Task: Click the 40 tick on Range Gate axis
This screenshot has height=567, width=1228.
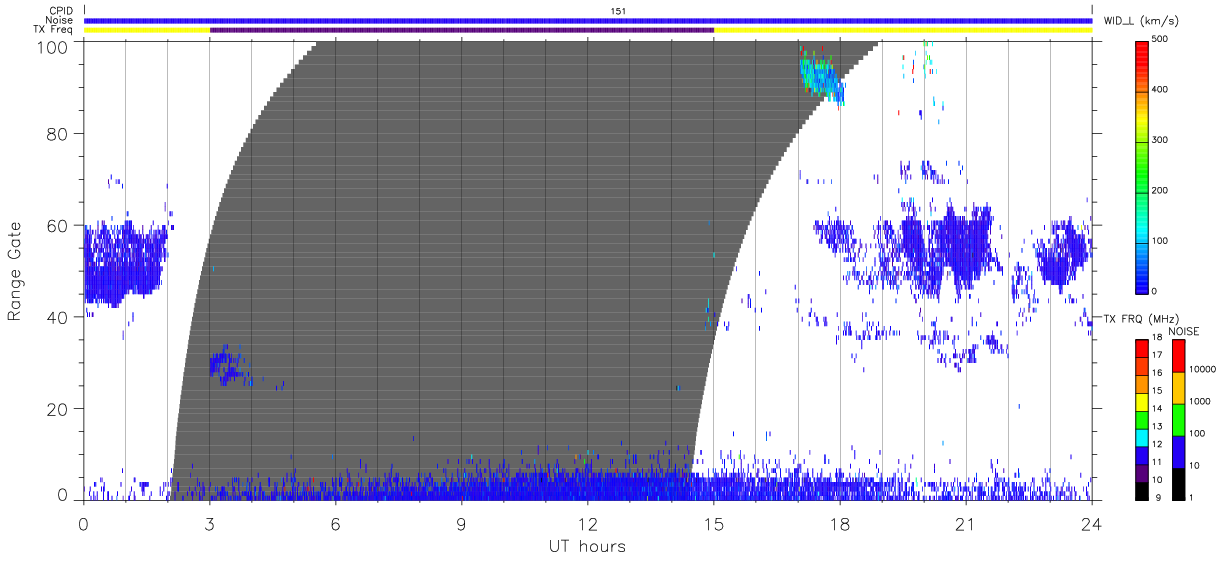Action: (x=57, y=318)
